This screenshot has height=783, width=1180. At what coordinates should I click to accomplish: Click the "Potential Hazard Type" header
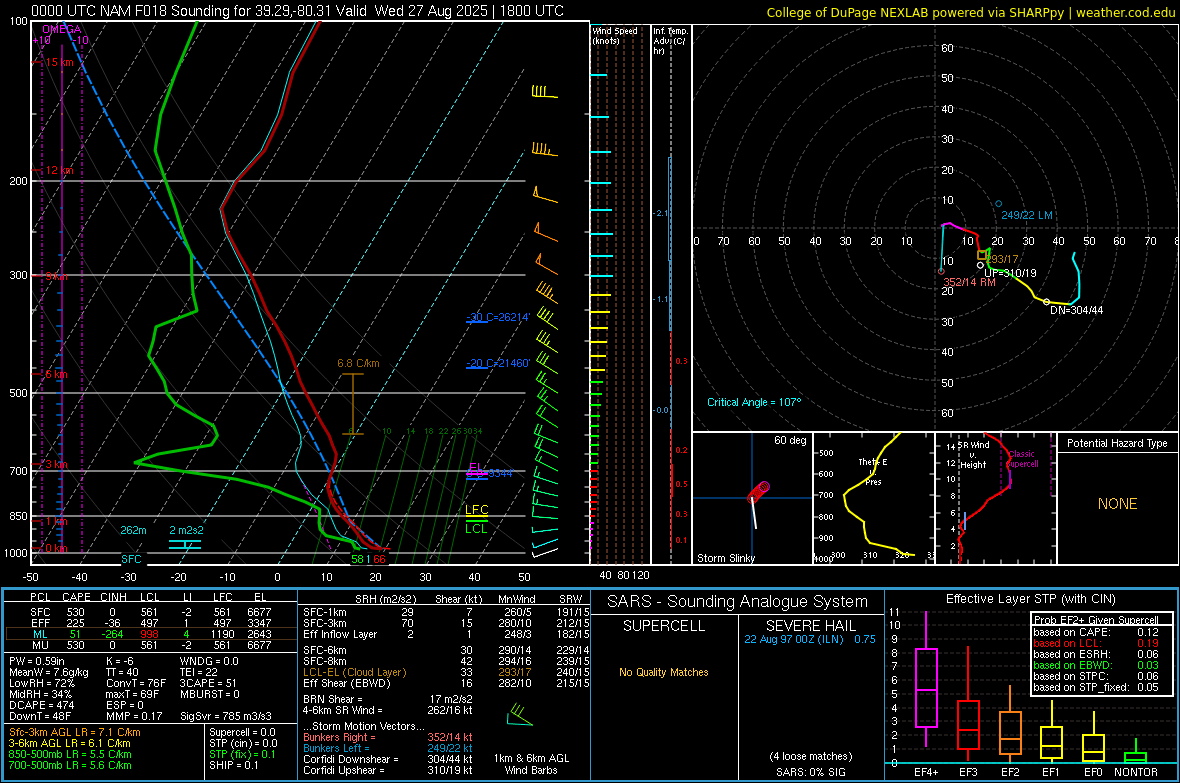(x=1117, y=443)
